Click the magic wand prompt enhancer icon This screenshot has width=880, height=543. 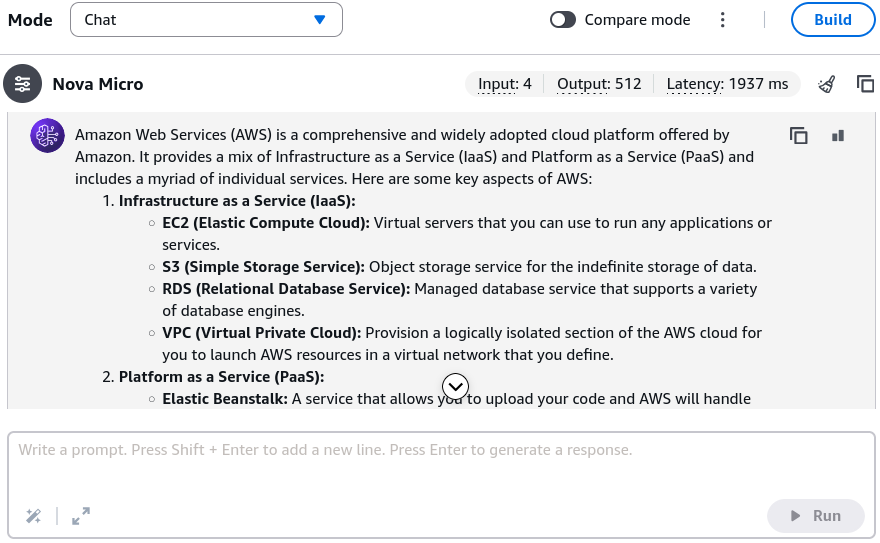[x=34, y=516]
